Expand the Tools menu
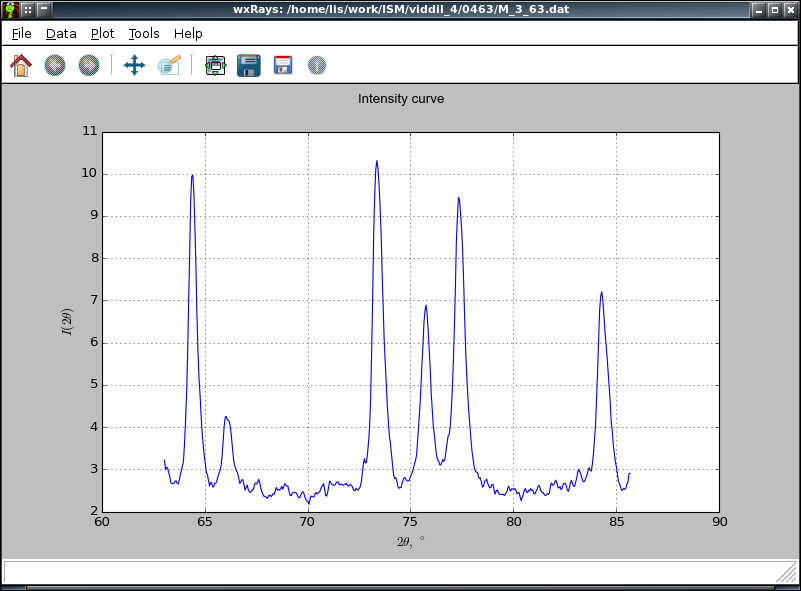 144,33
